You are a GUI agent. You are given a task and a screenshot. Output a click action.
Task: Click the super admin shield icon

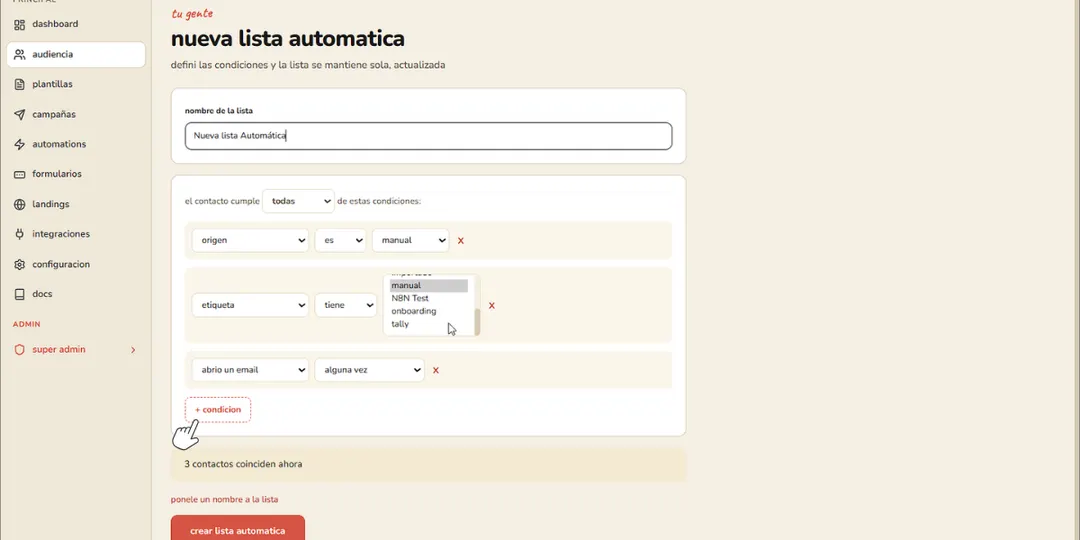pyautogui.click(x=19, y=350)
